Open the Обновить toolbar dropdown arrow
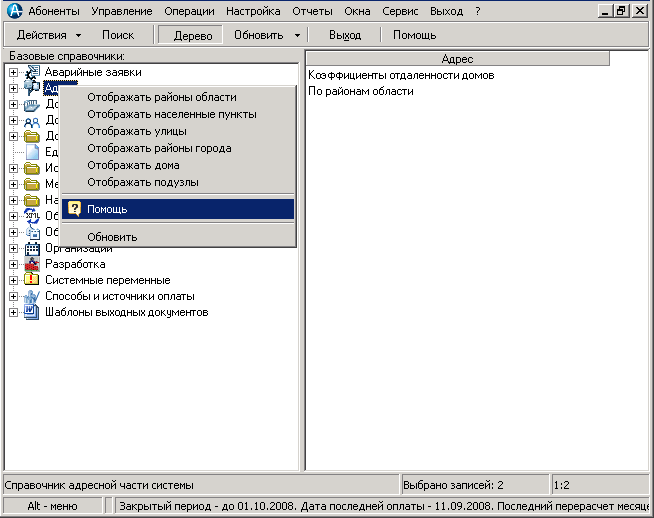Image resolution: width=654 pixels, height=518 pixels. [298, 35]
